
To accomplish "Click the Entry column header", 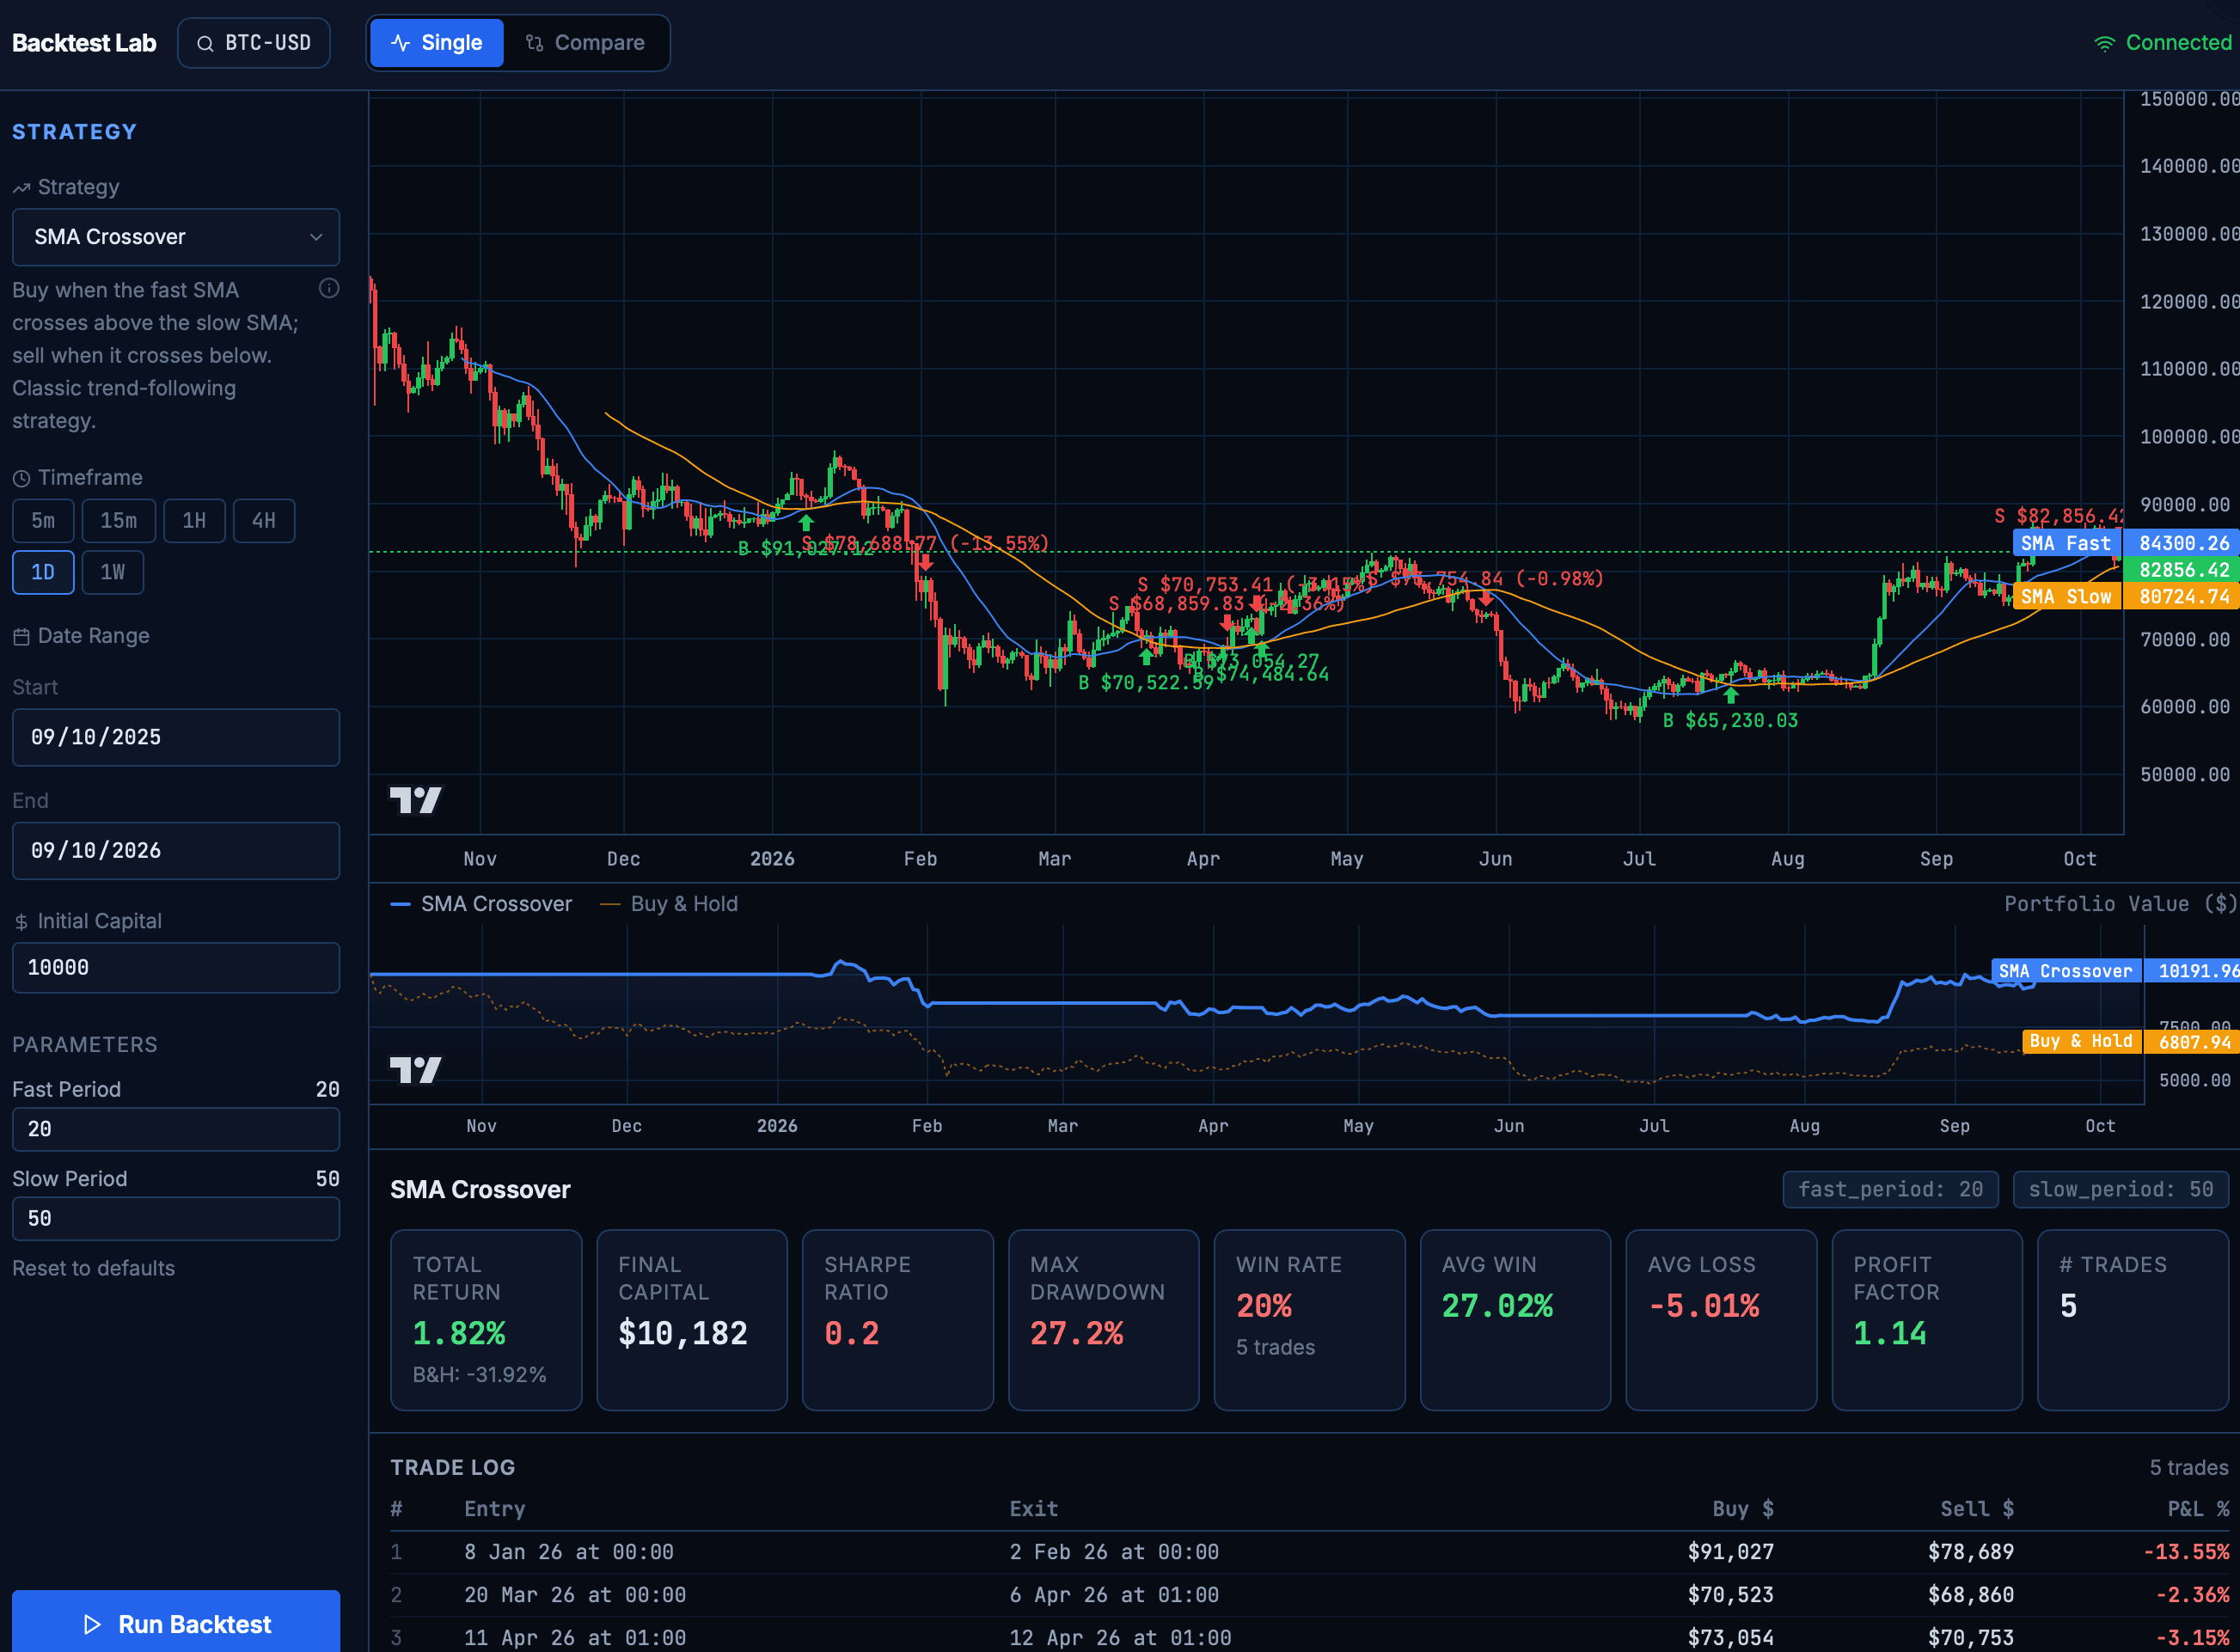I will click(x=494, y=1509).
